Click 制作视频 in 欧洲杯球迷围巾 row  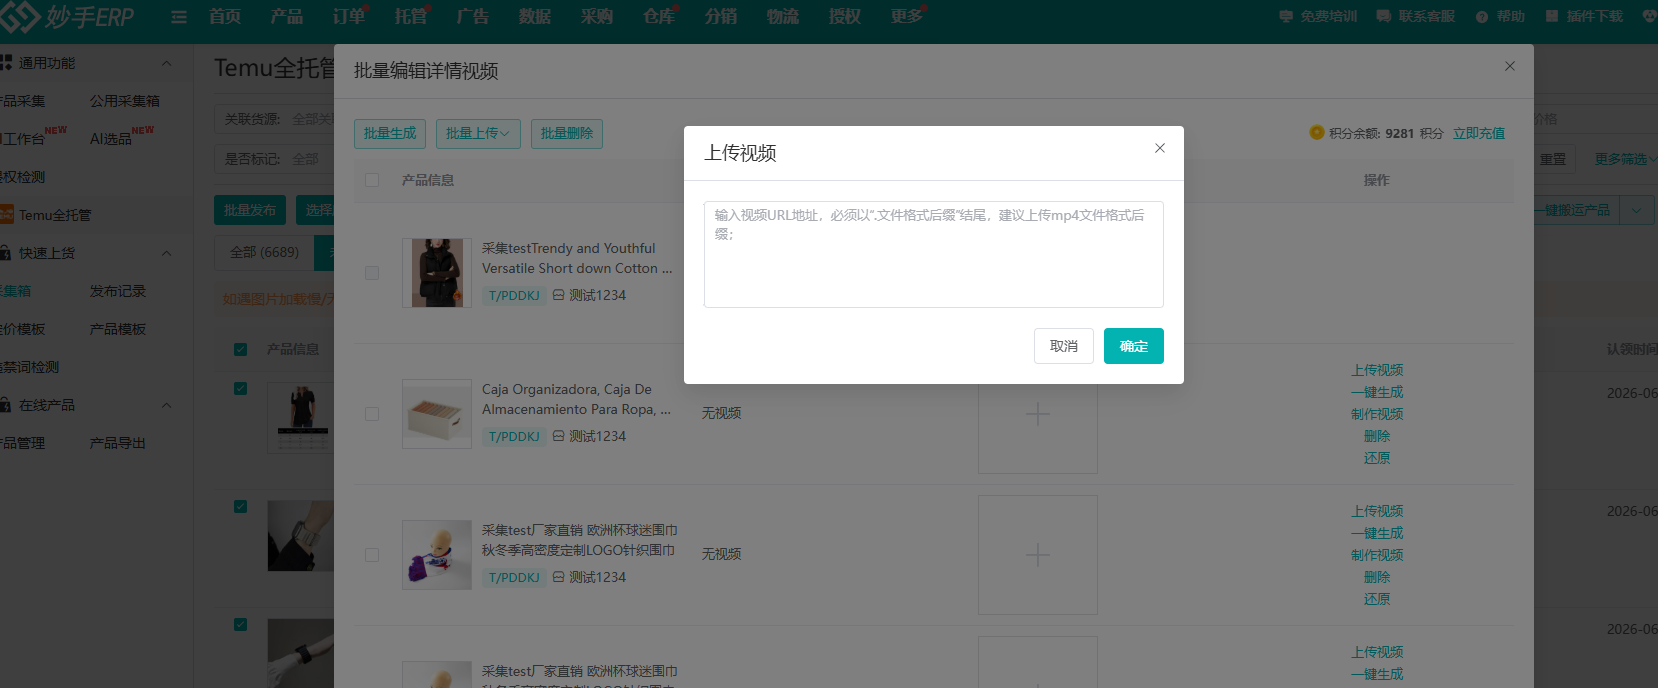[x=1377, y=555]
